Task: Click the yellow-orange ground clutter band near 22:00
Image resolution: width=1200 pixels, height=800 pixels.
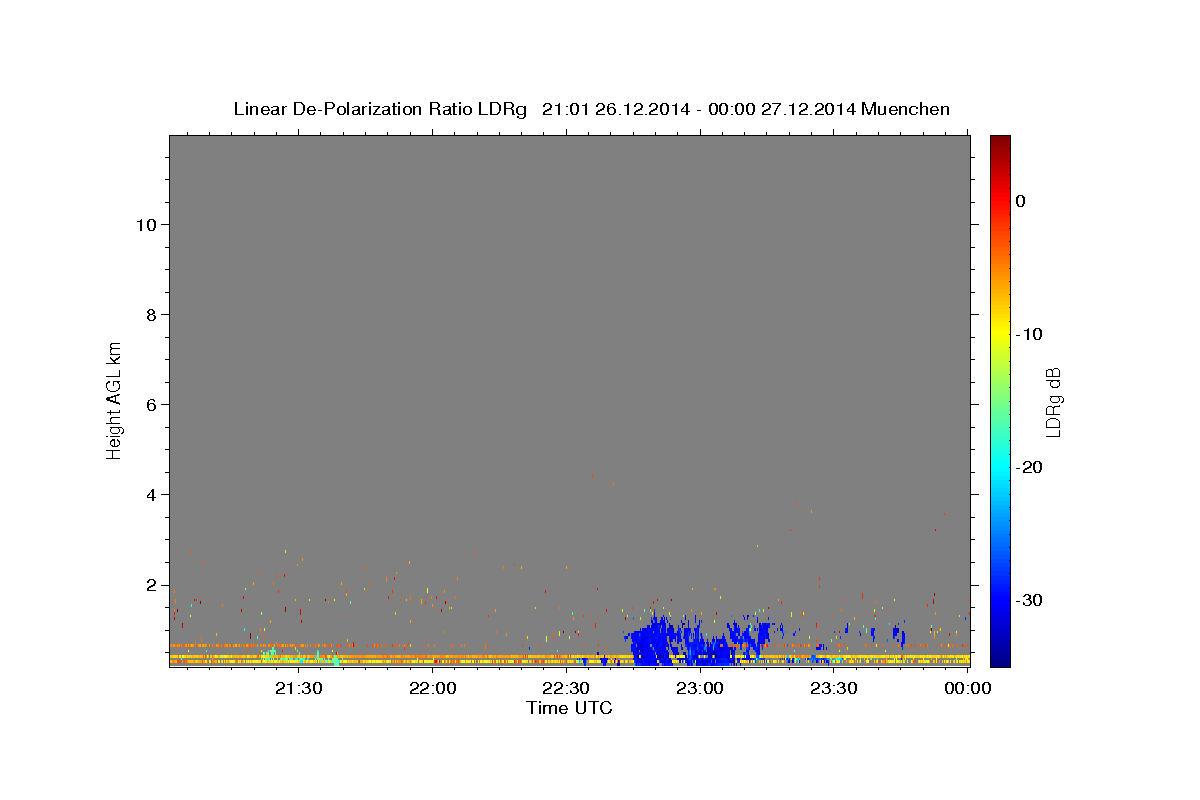Action: (432, 659)
